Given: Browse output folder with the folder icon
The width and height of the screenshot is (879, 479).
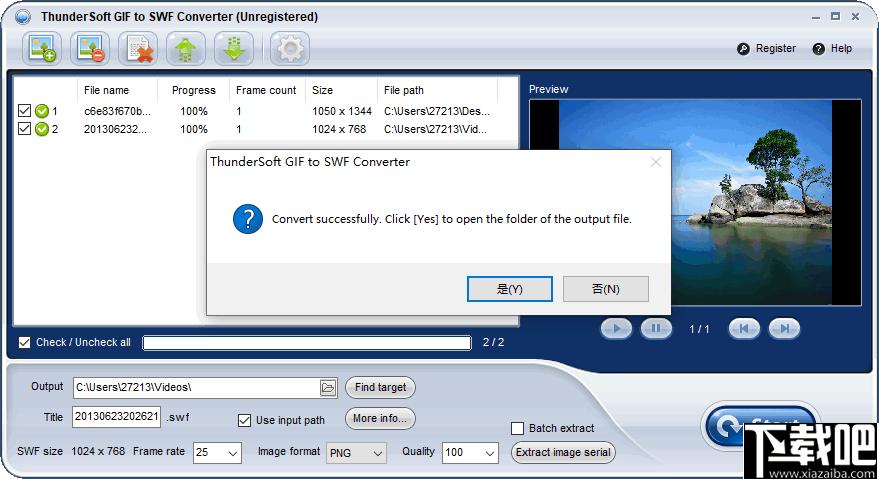Looking at the screenshot, I should tap(328, 388).
